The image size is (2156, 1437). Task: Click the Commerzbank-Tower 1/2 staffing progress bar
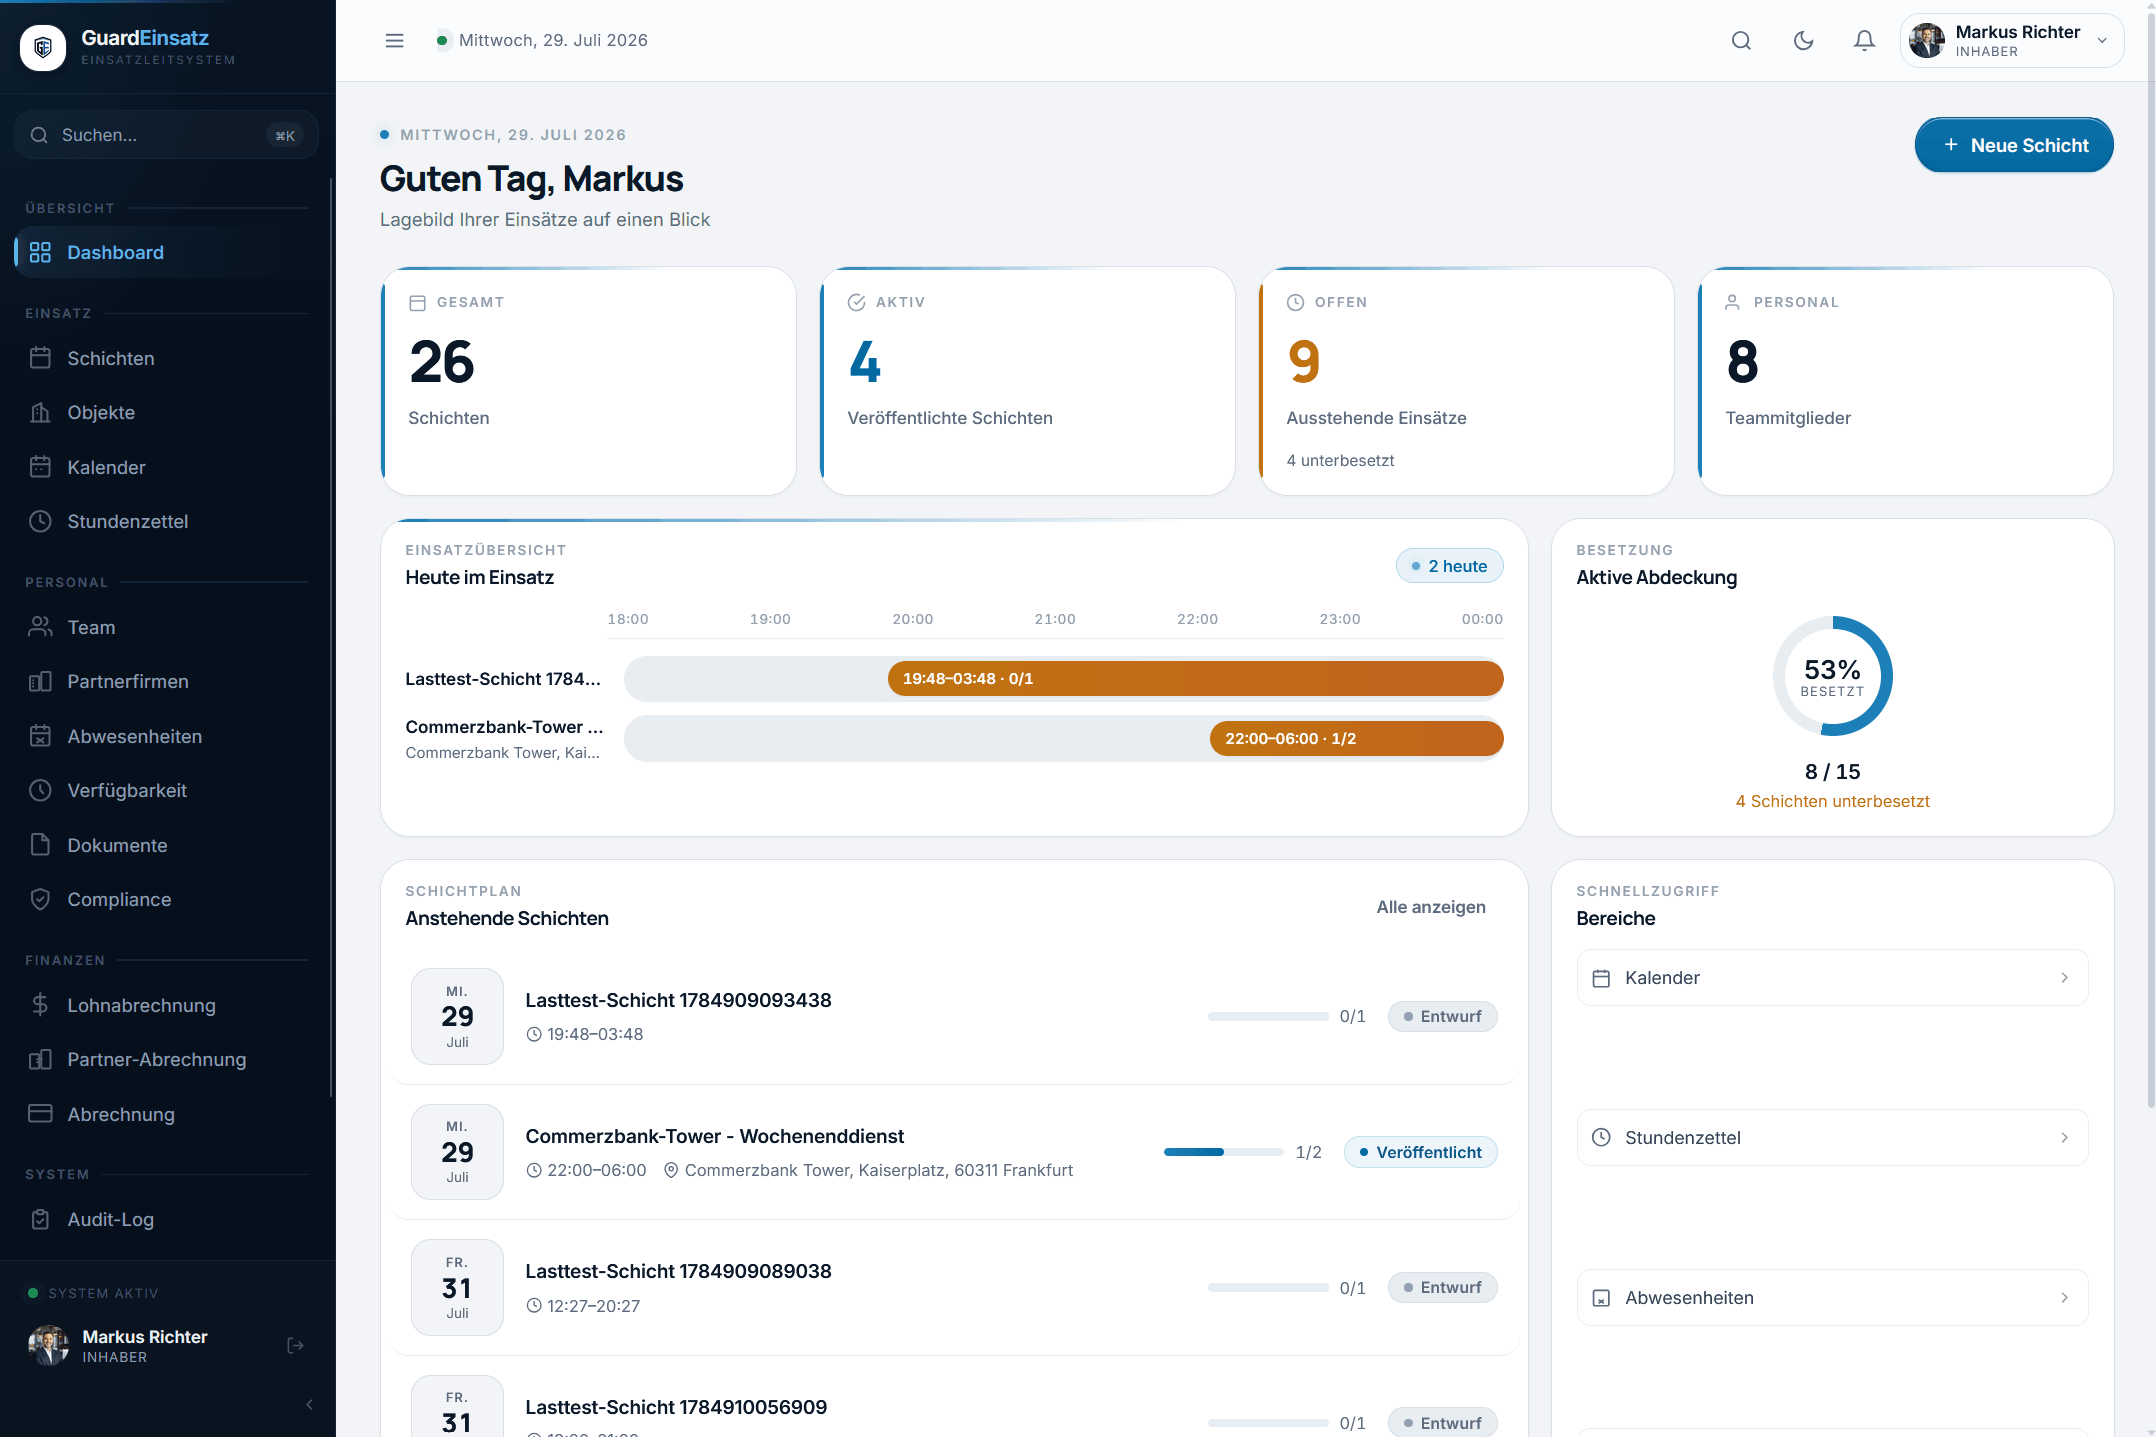point(1223,1152)
